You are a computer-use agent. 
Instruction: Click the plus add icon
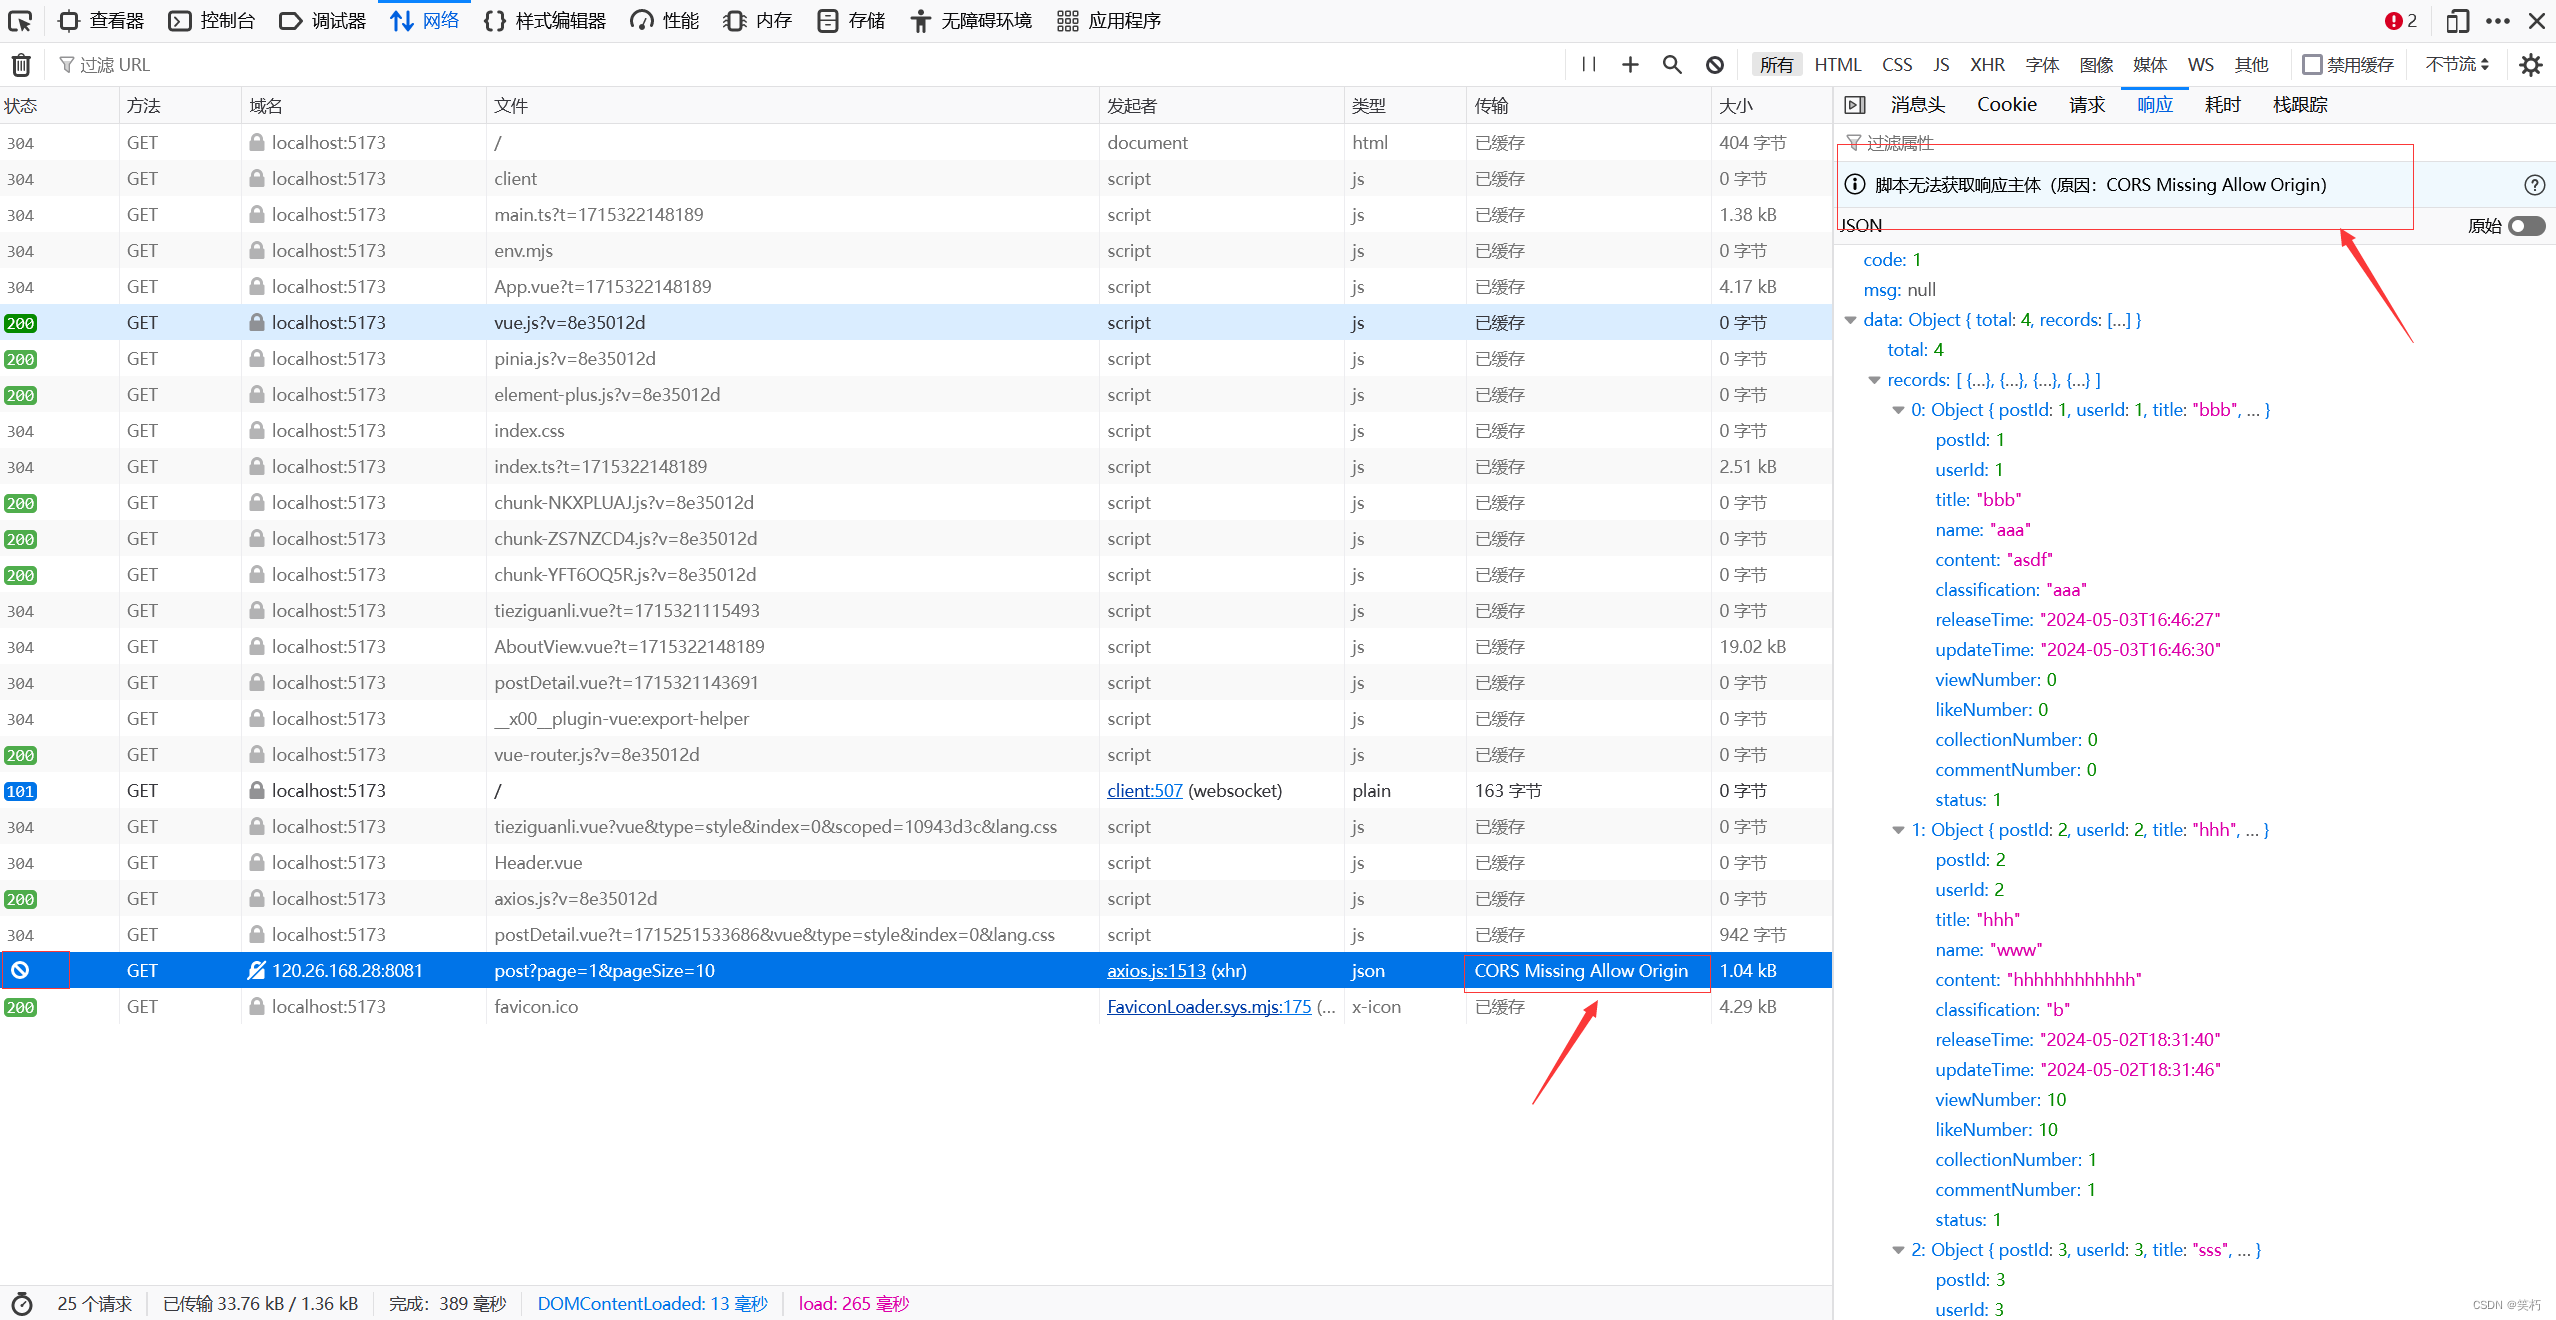(1630, 65)
